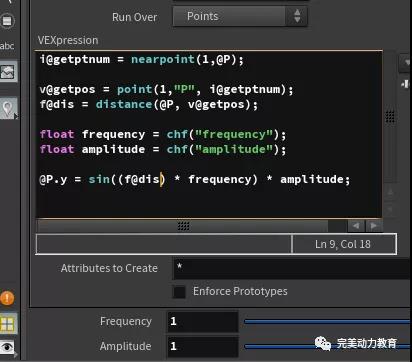The image size is (412, 362).
Task: Open the Run Over Points dropdown
Action: point(240,16)
